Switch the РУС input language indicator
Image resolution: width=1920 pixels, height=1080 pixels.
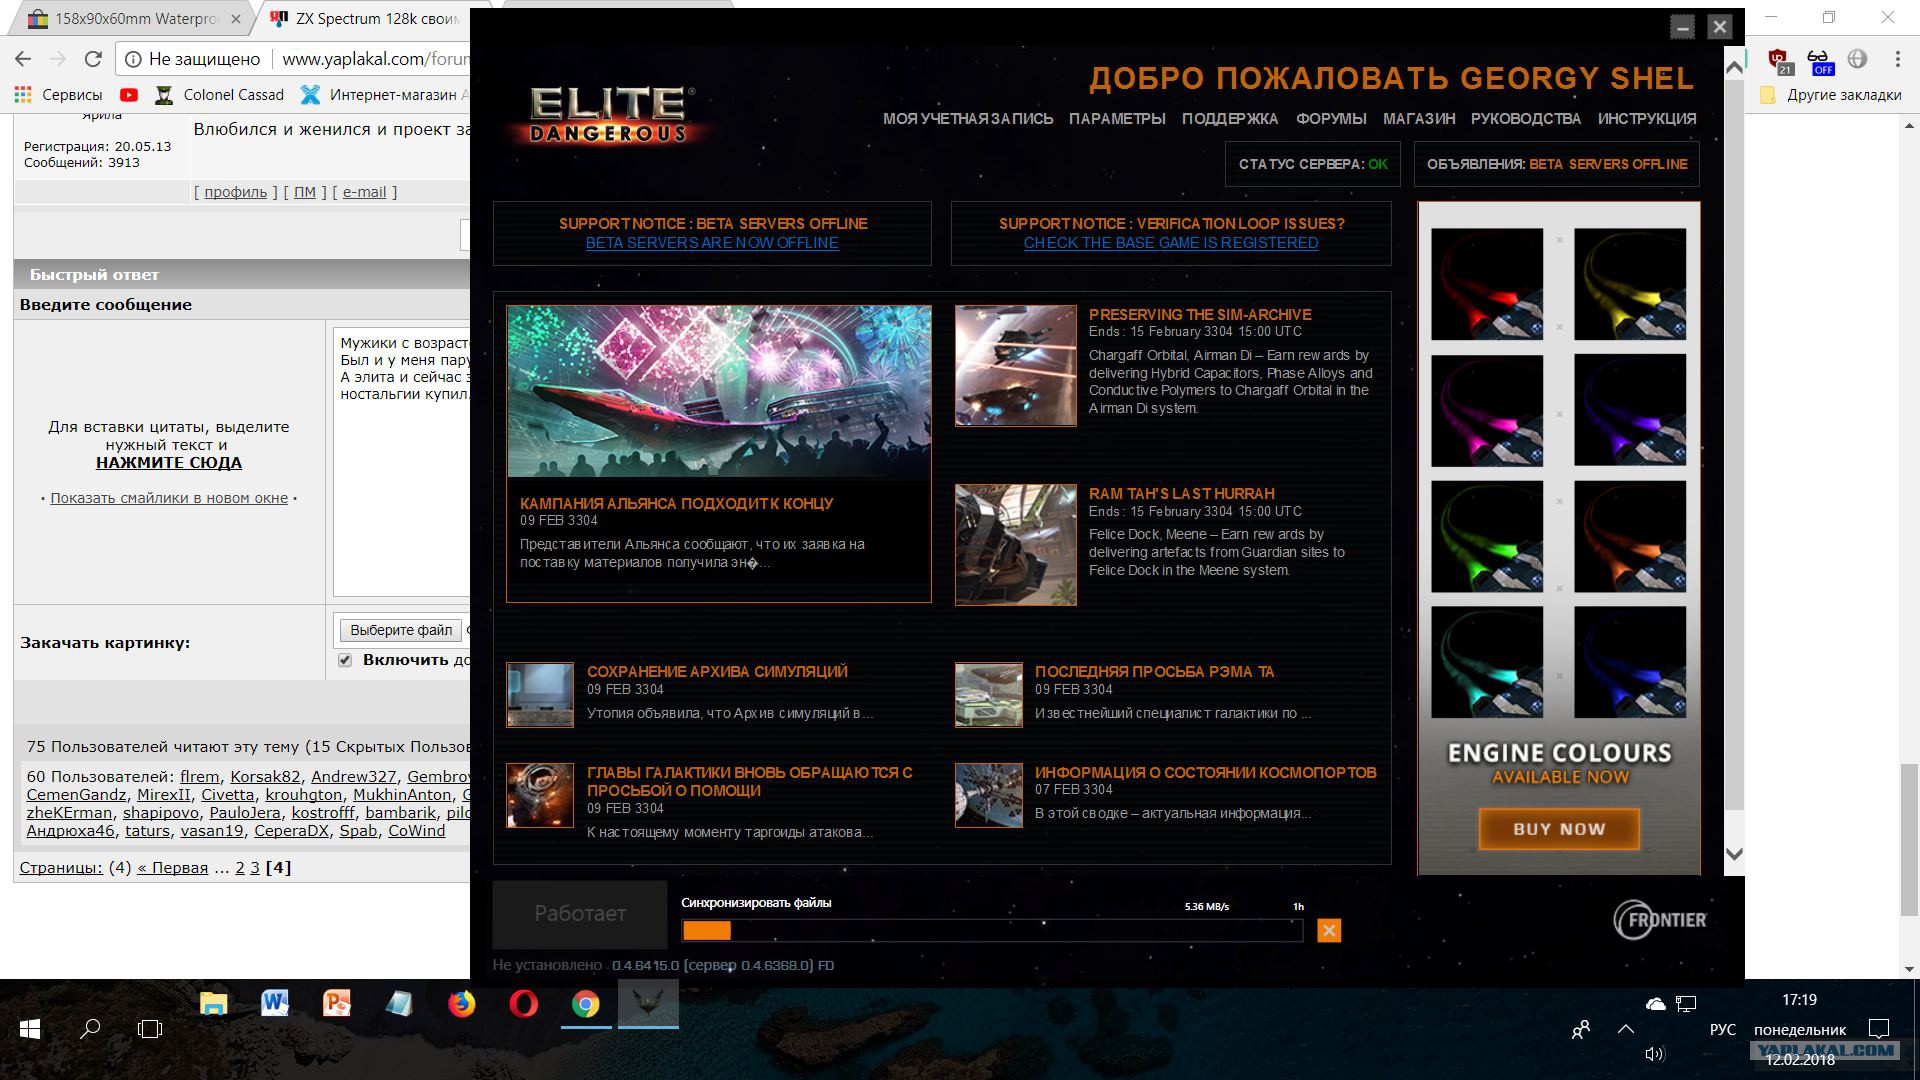(1722, 1029)
